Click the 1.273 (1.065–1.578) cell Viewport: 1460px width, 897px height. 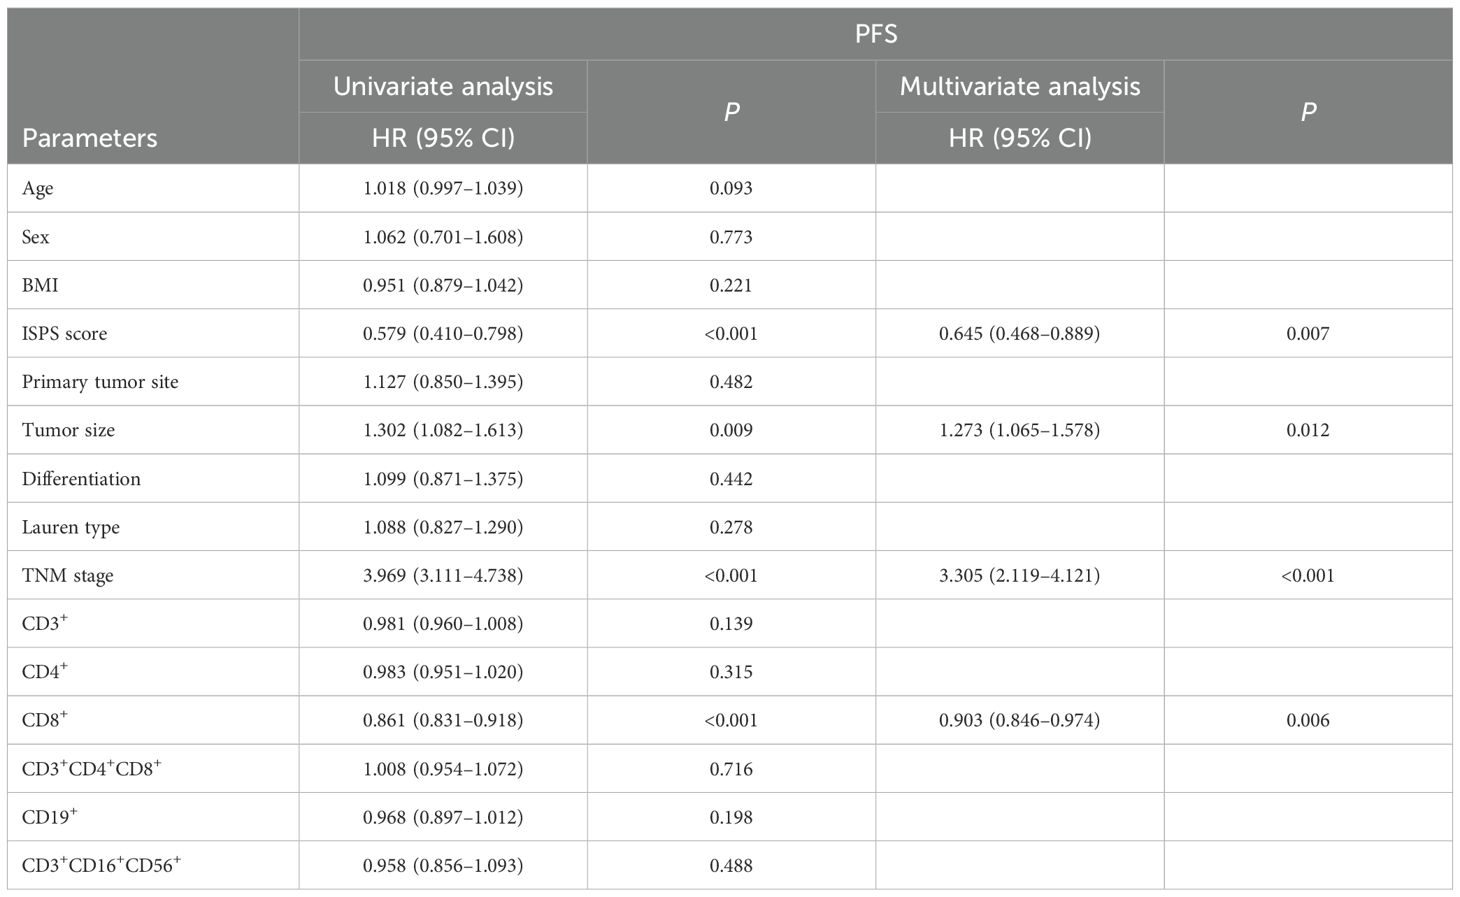point(1019,430)
